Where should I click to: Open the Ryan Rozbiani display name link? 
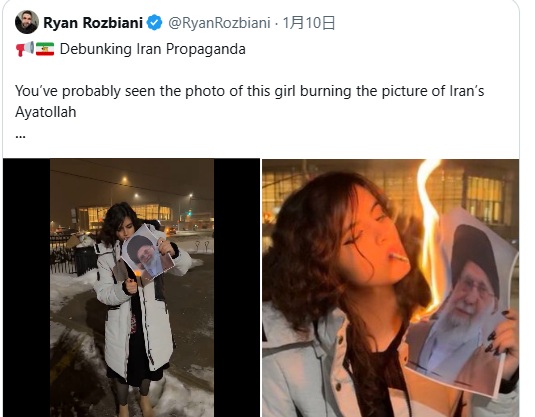[93, 23]
